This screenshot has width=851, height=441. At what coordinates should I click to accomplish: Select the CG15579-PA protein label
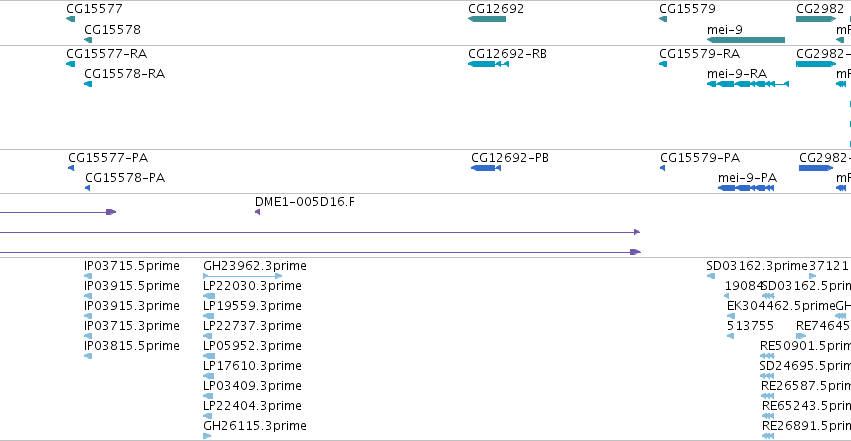700,158
